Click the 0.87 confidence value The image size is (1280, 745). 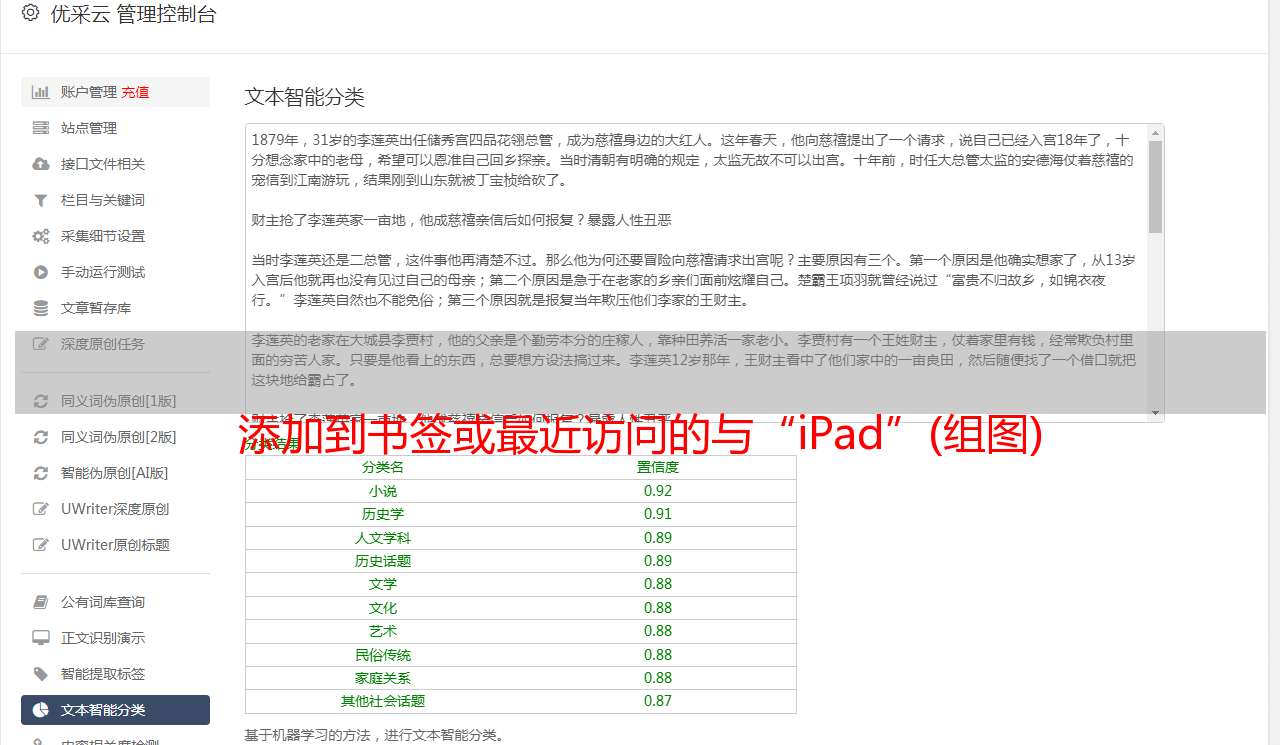[658, 702]
